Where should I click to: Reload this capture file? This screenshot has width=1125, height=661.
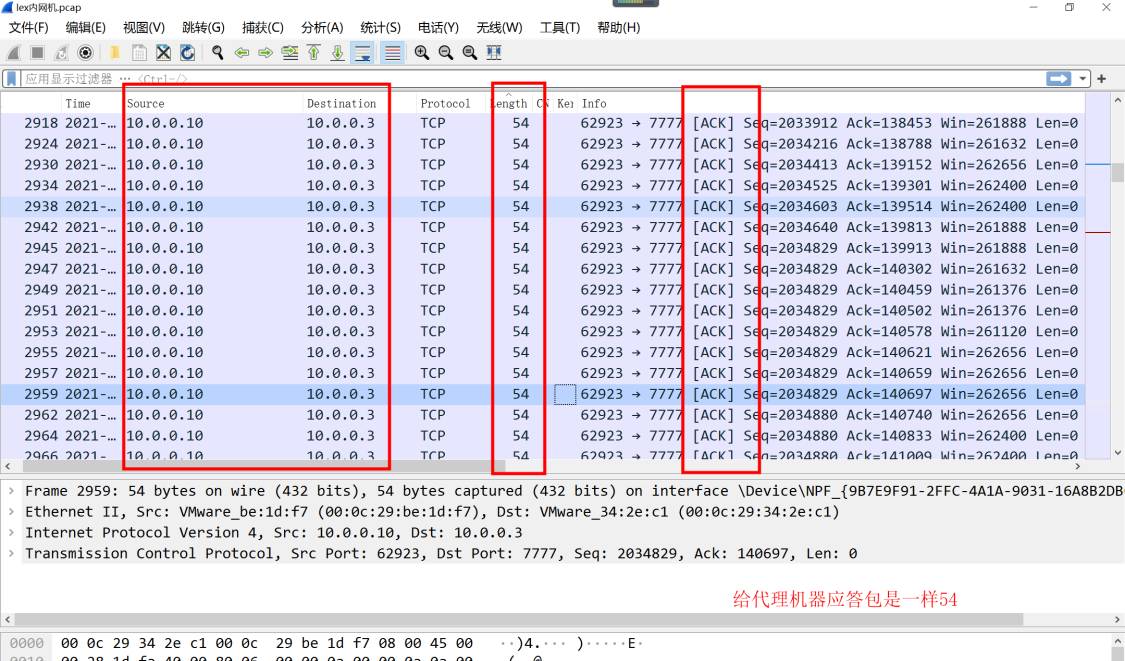point(187,52)
